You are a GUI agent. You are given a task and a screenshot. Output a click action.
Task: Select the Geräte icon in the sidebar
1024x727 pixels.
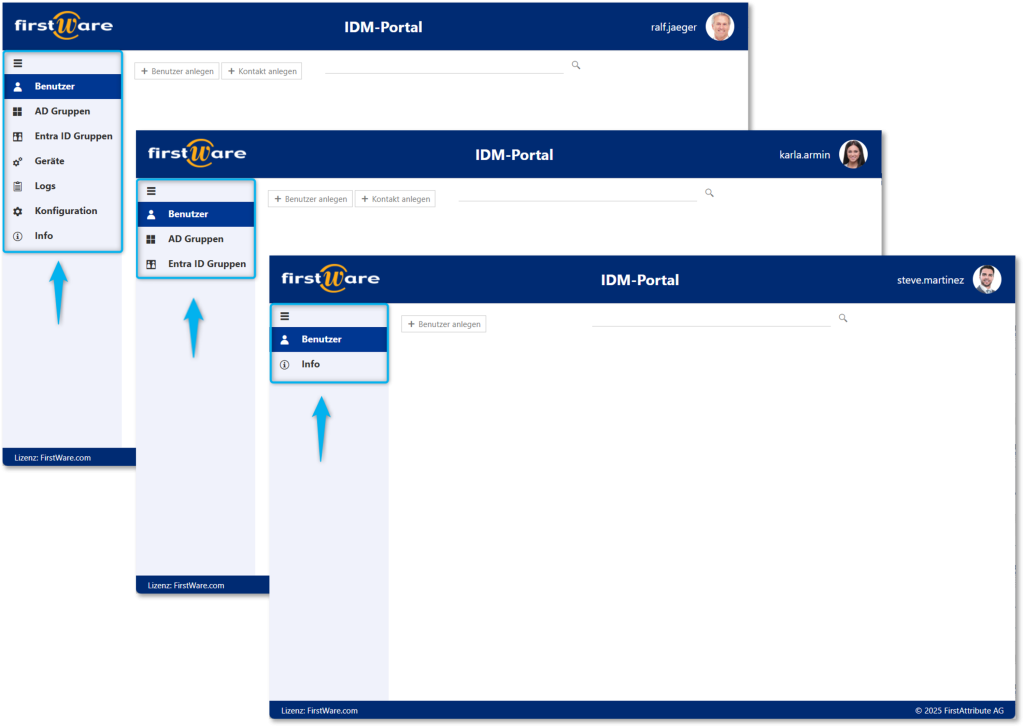coord(18,161)
